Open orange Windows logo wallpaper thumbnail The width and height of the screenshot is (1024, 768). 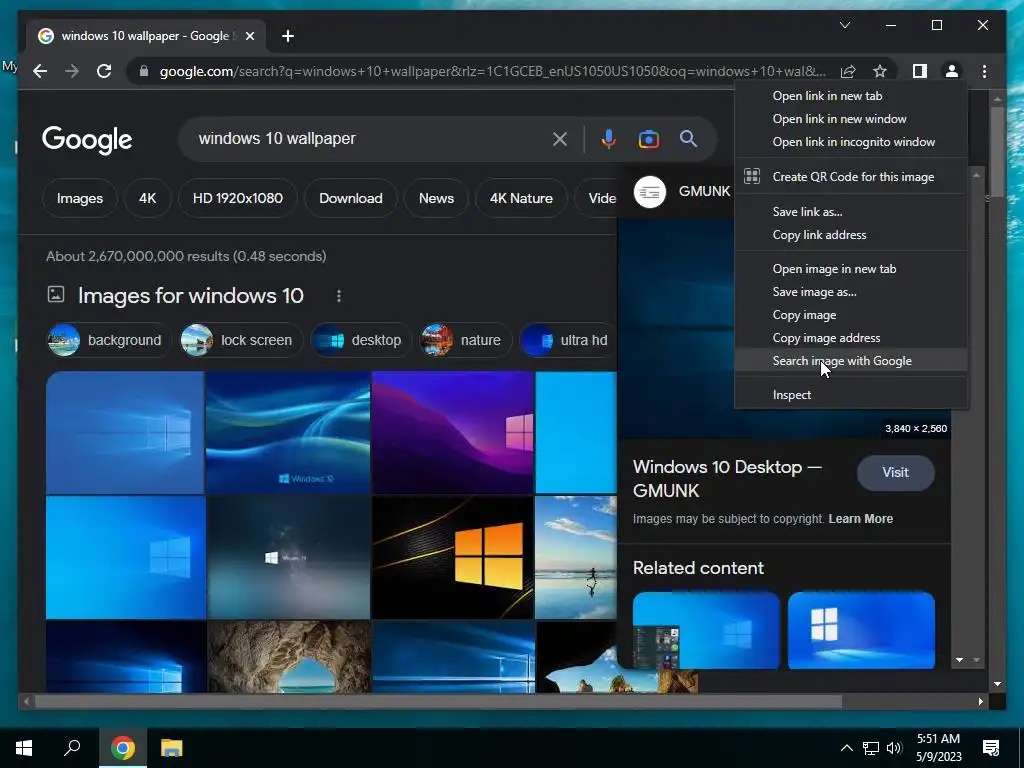coord(453,557)
